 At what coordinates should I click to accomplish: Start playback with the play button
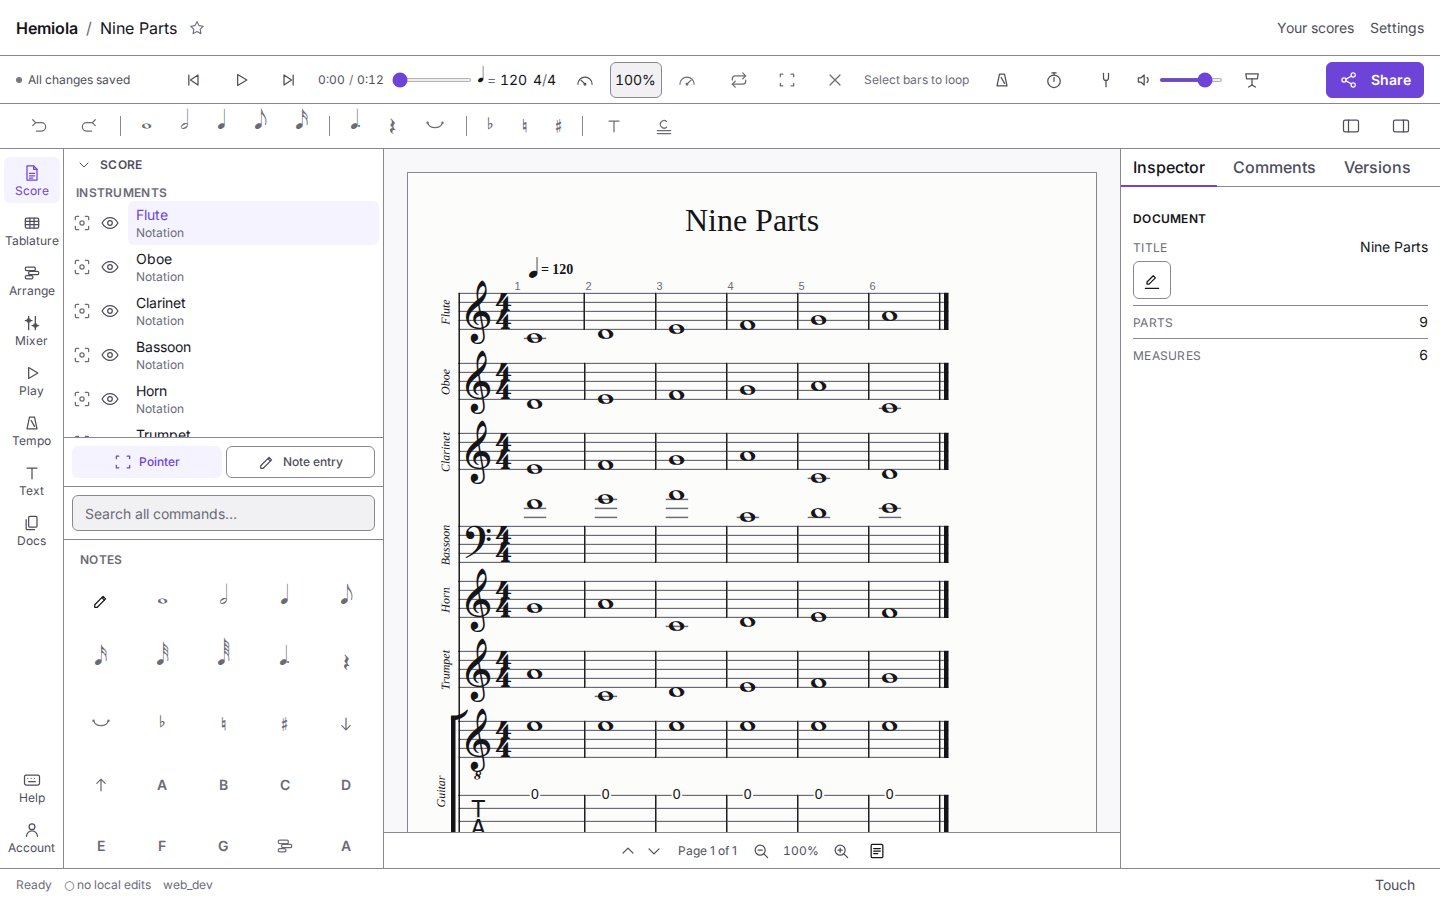[x=241, y=80]
